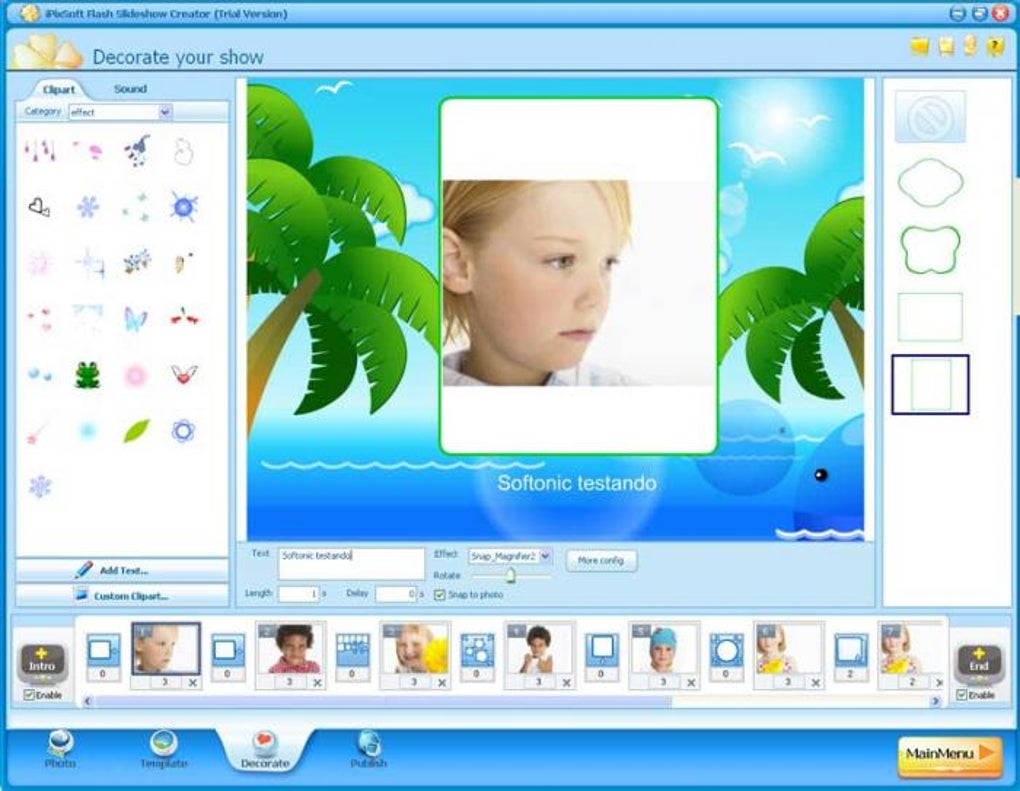Select the butterfly-shaped photo frame on the right
Viewport: 1020px width, 791px height.
click(x=929, y=250)
